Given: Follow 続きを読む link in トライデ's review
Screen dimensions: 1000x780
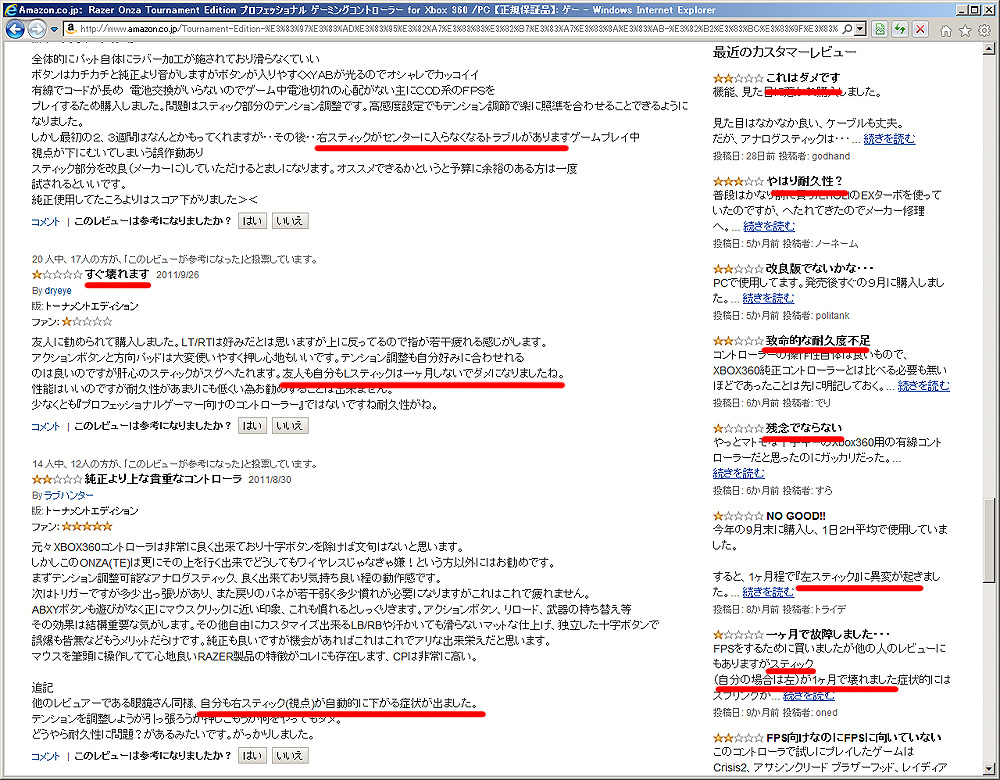Looking at the screenshot, I should (768, 592).
